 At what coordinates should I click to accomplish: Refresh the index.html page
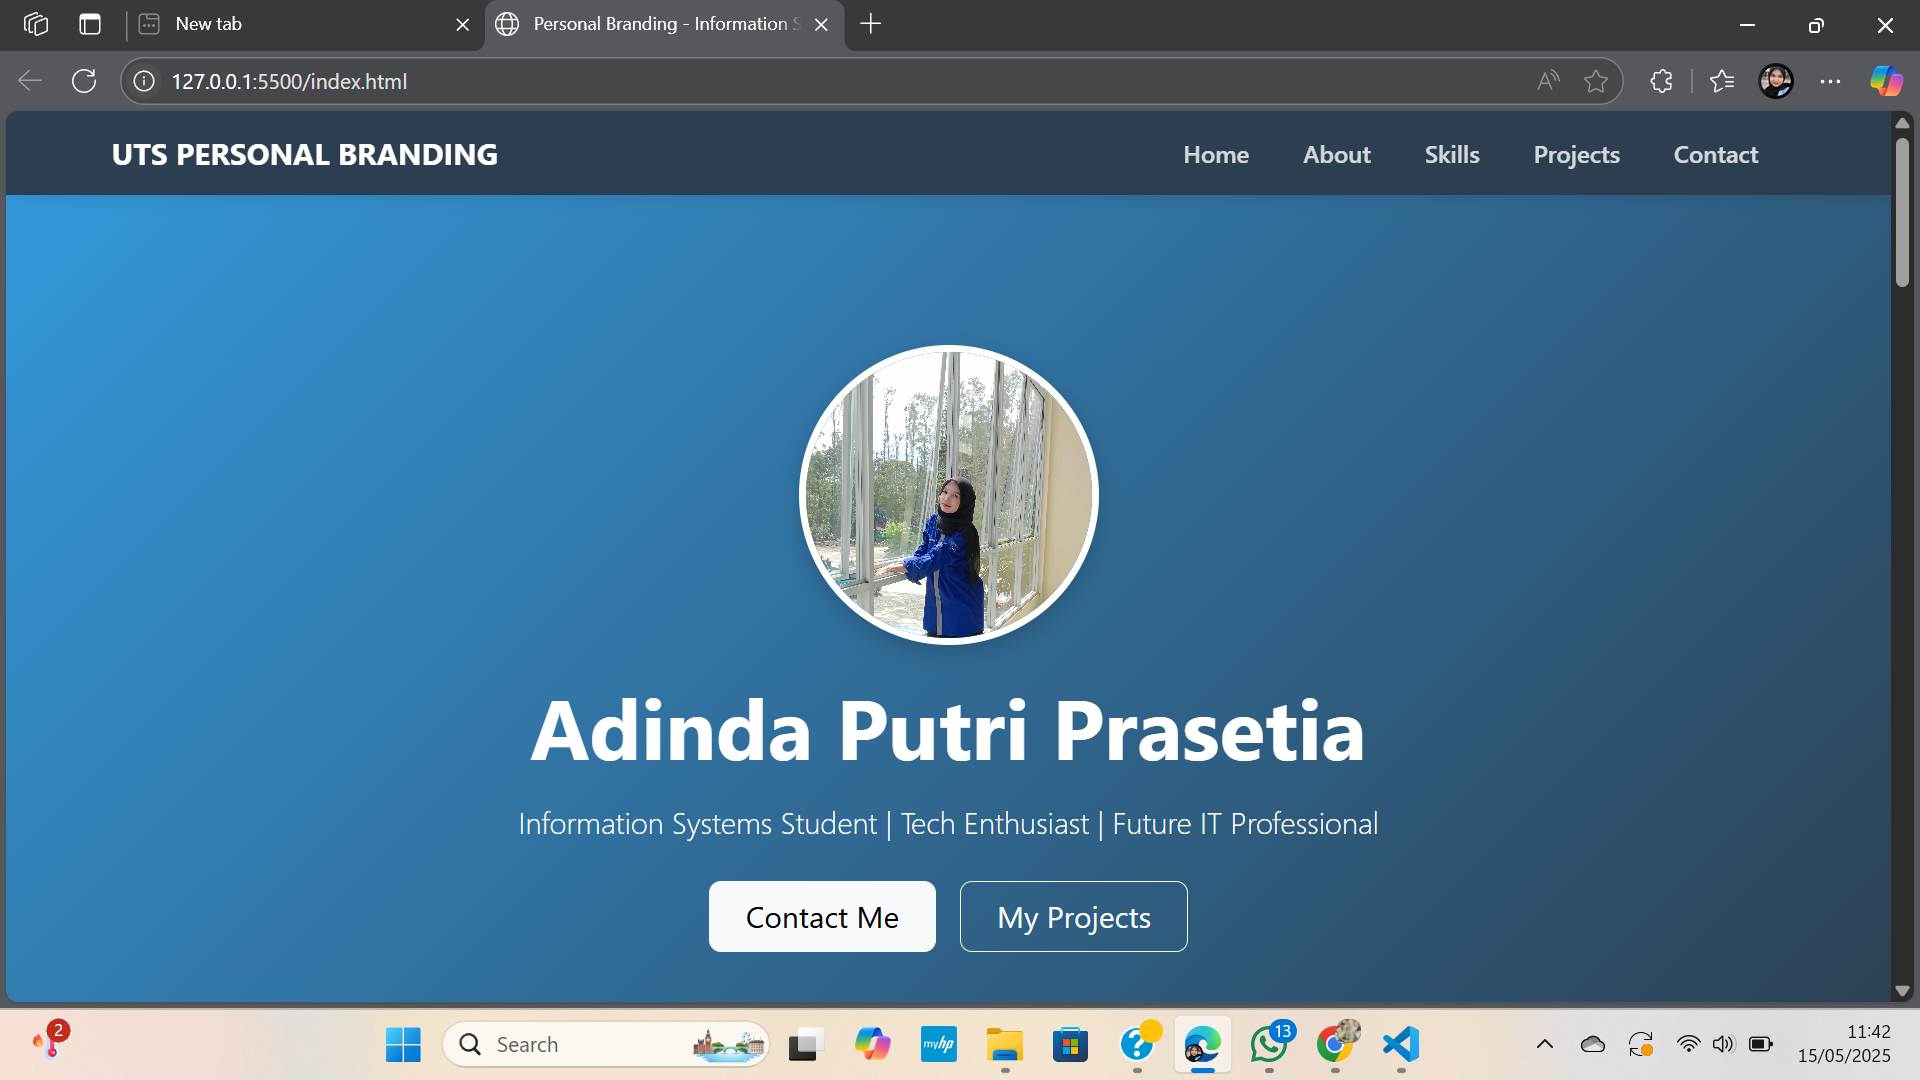84,81
